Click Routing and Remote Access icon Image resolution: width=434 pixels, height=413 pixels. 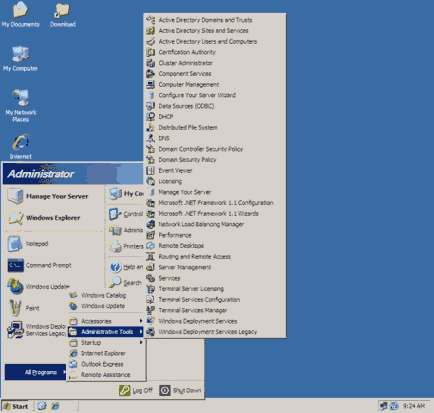click(151, 257)
